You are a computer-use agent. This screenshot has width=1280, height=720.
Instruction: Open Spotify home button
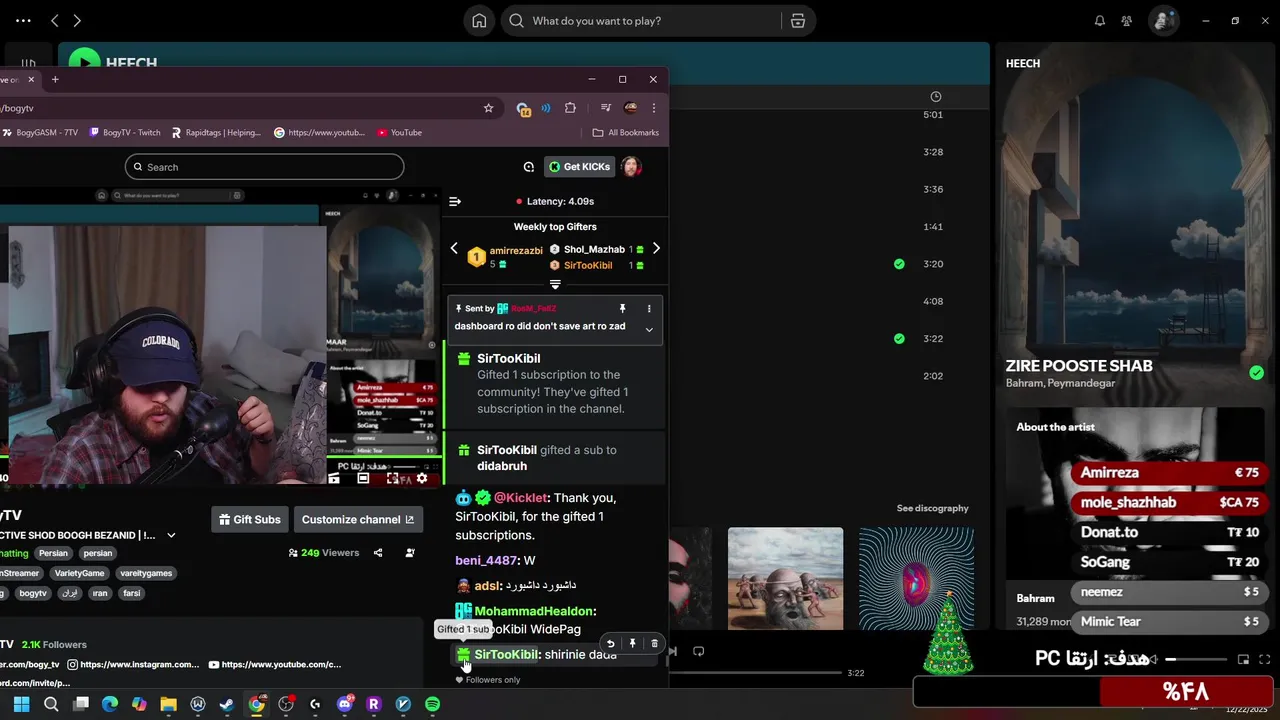(x=479, y=21)
